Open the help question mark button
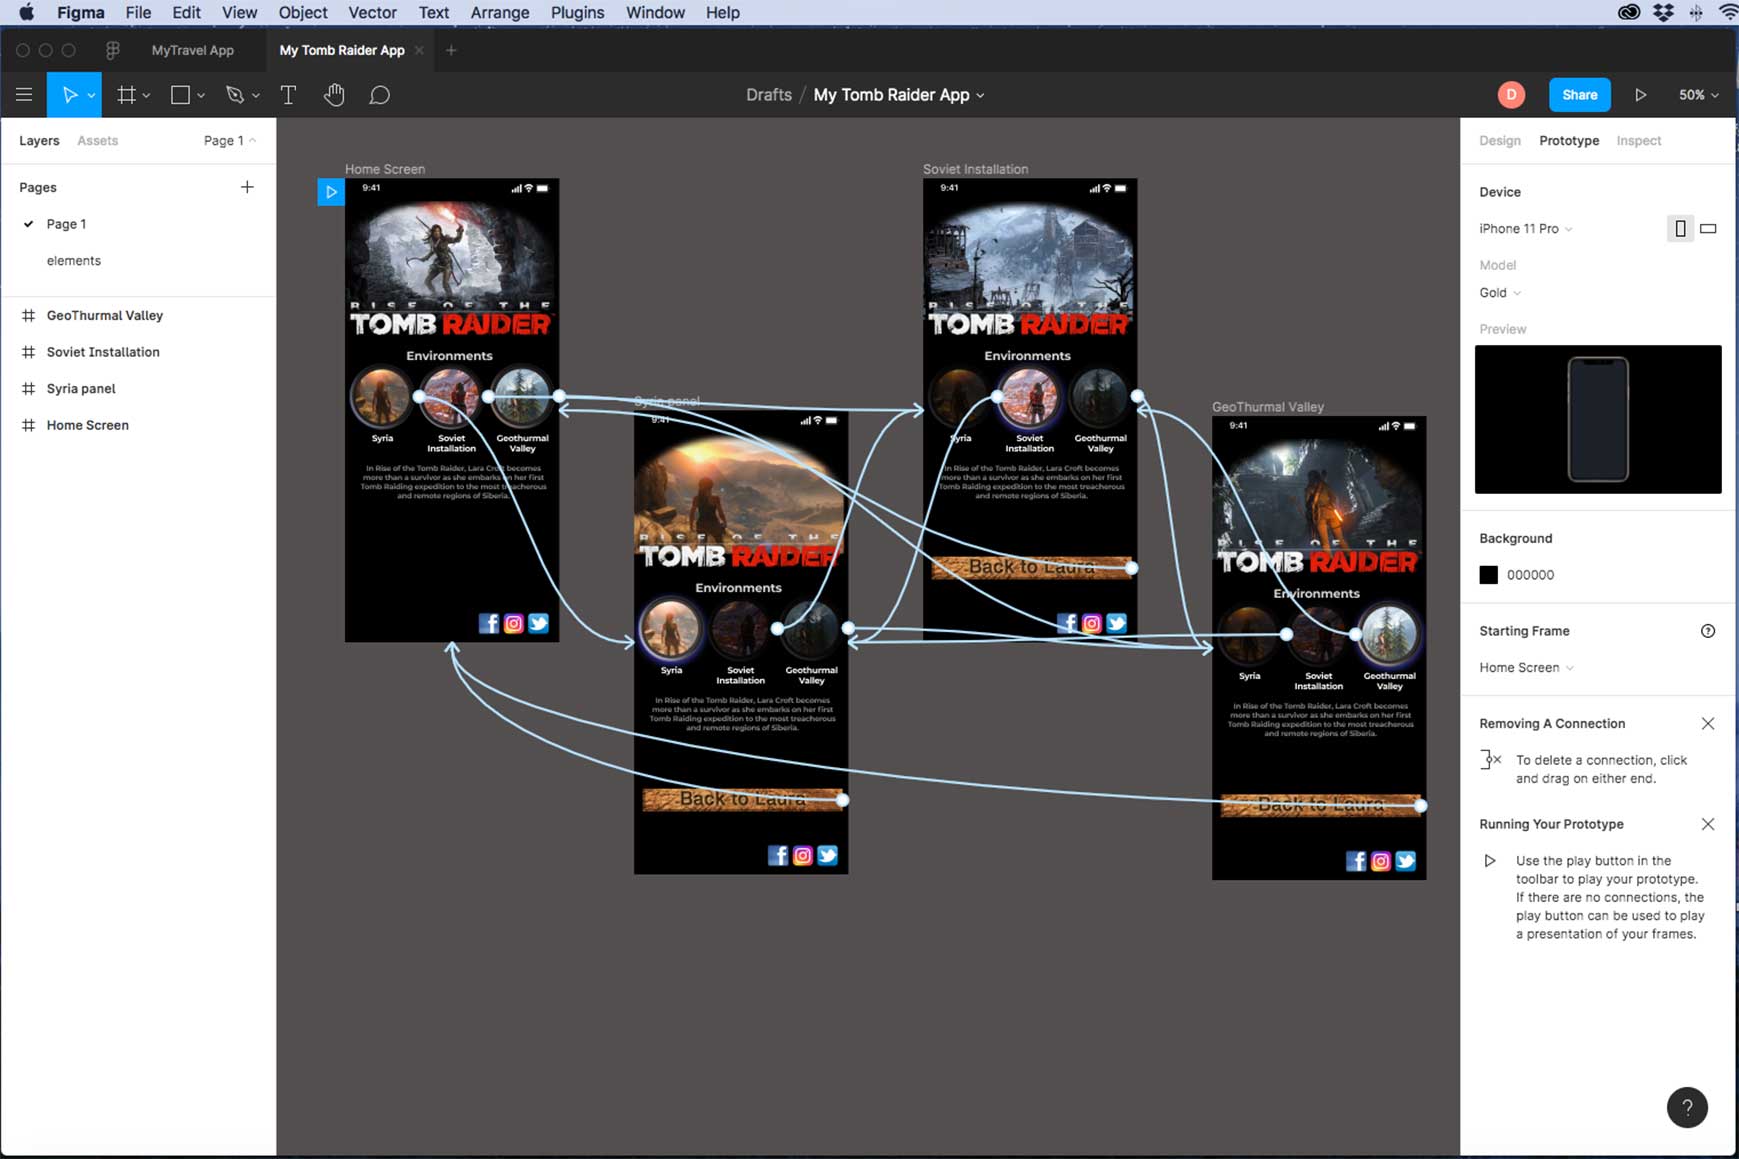The width and height of the screenshot is (1739, 1159). pos(1687,1107)
